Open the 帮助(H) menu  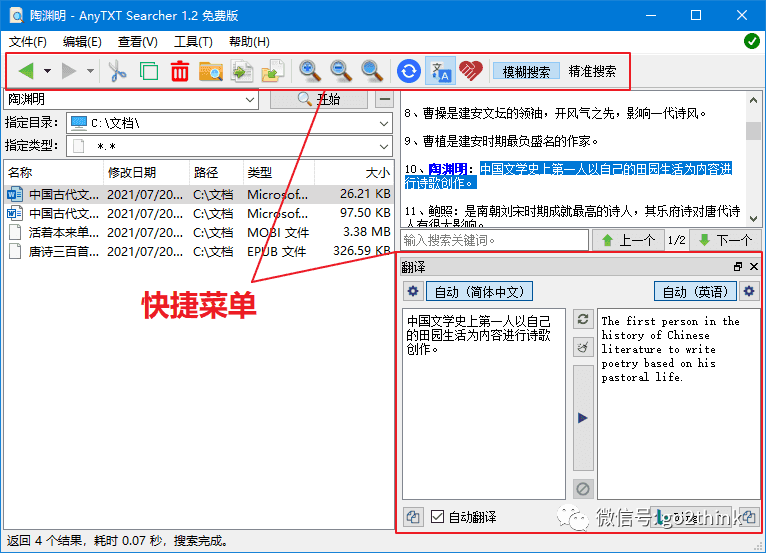pos(249,42)
